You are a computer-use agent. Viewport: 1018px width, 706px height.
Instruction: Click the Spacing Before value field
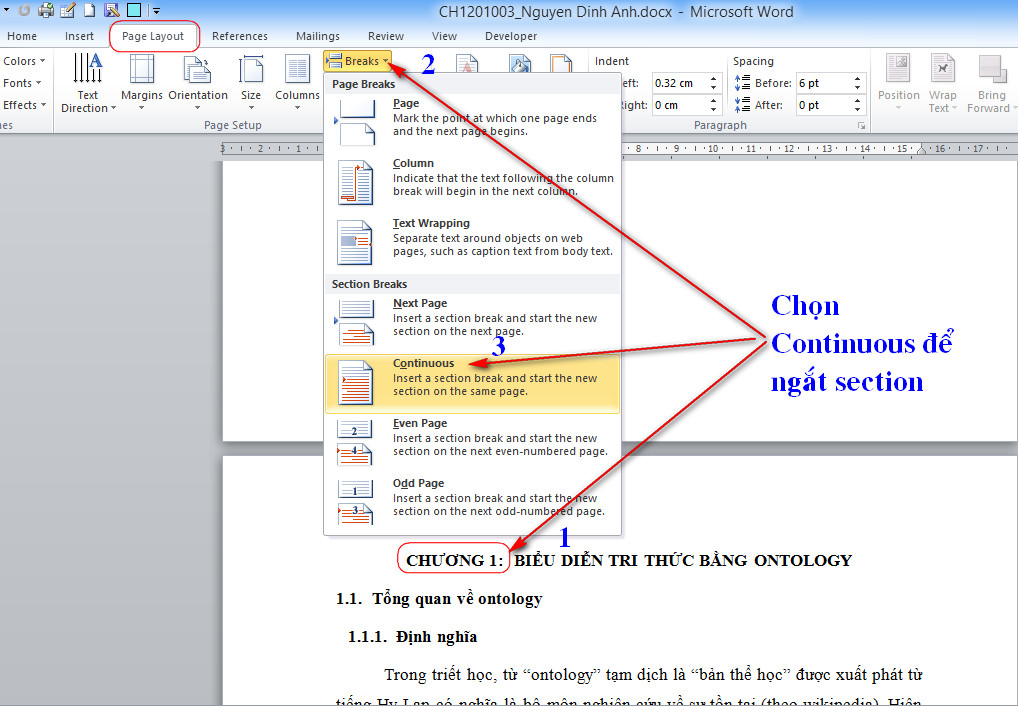click(x=823, y=83)
